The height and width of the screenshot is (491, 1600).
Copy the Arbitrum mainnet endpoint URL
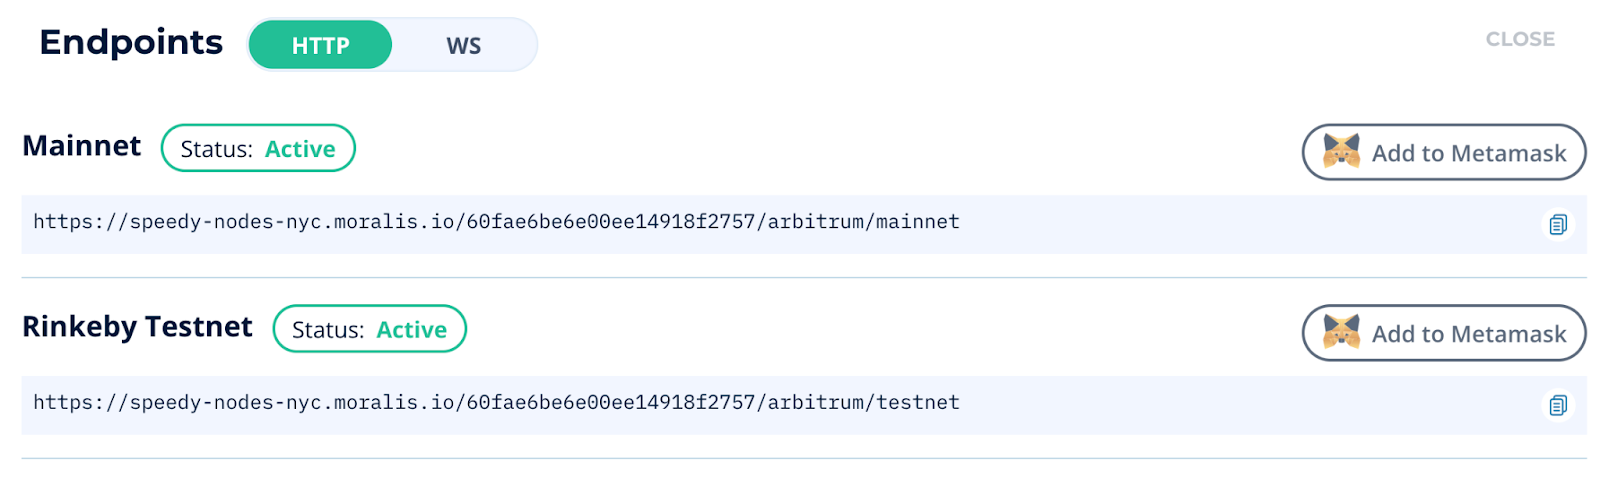[x=1557, y=224]
